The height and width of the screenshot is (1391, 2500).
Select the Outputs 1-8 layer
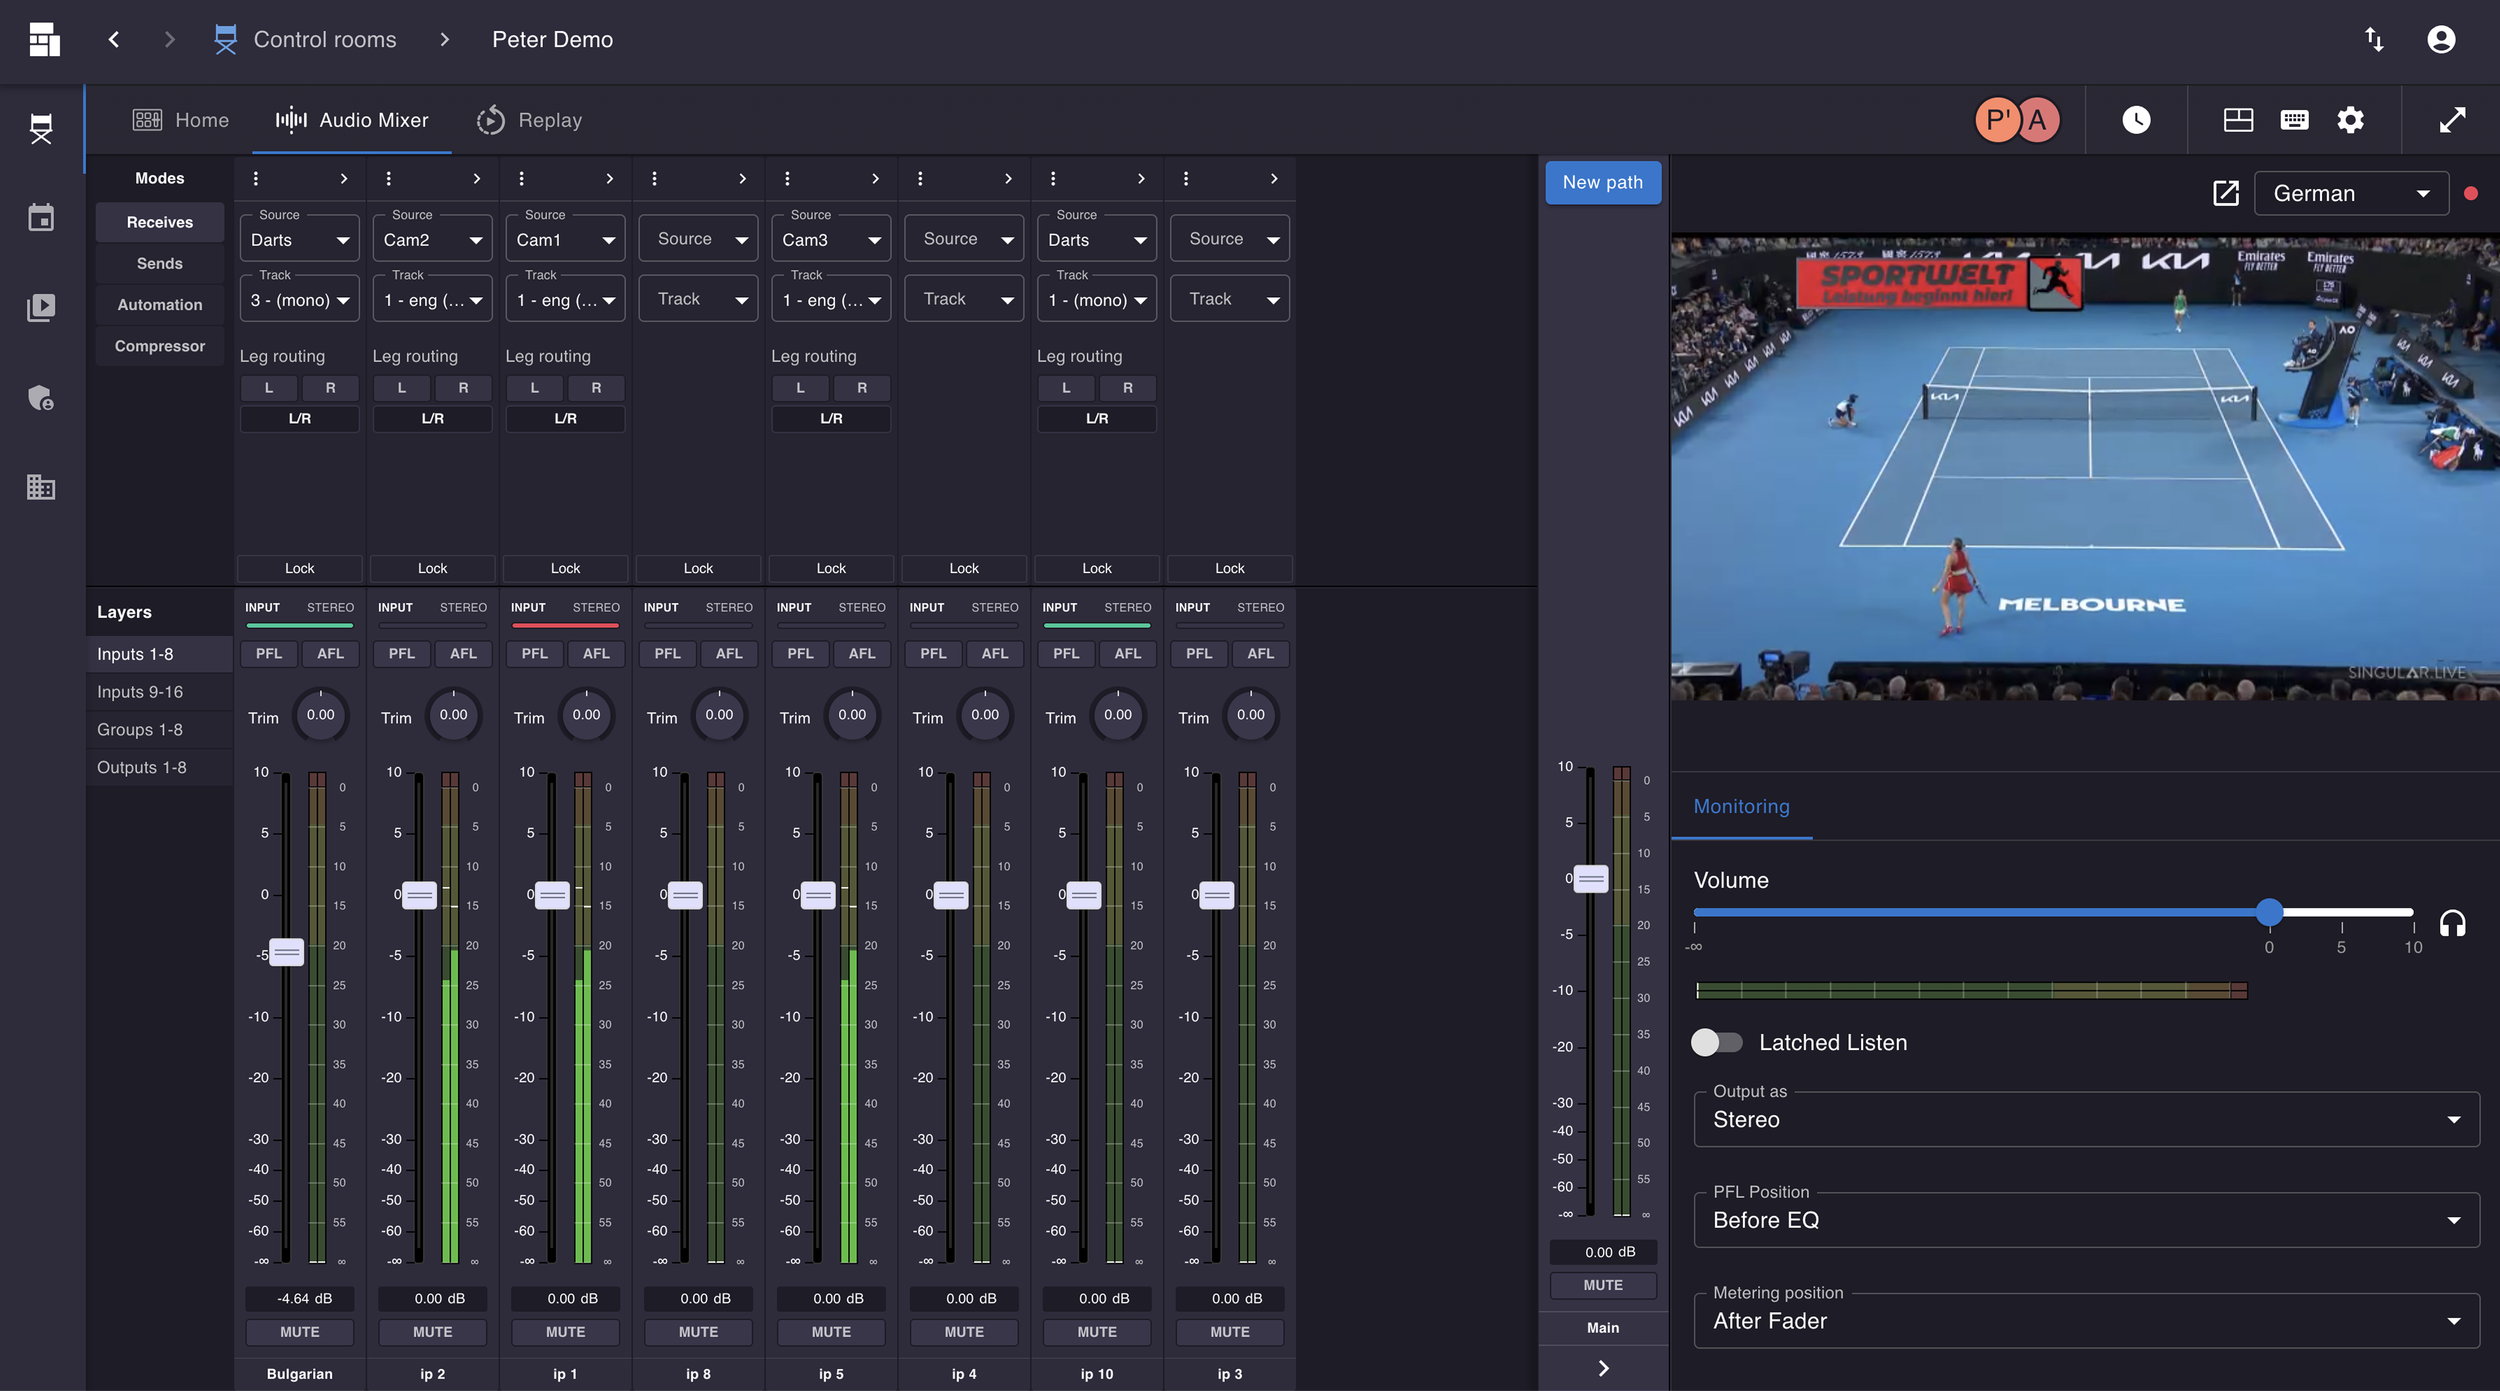[x=160, y=768]
